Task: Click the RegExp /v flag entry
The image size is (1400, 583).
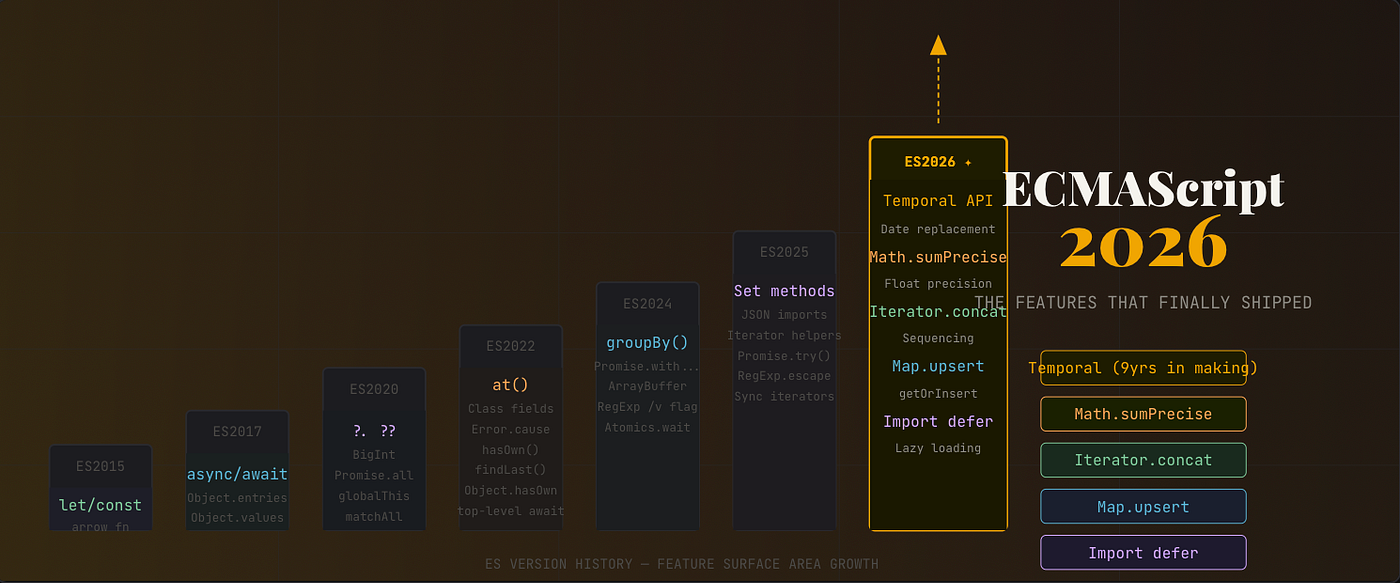Action: pos(647,407)
